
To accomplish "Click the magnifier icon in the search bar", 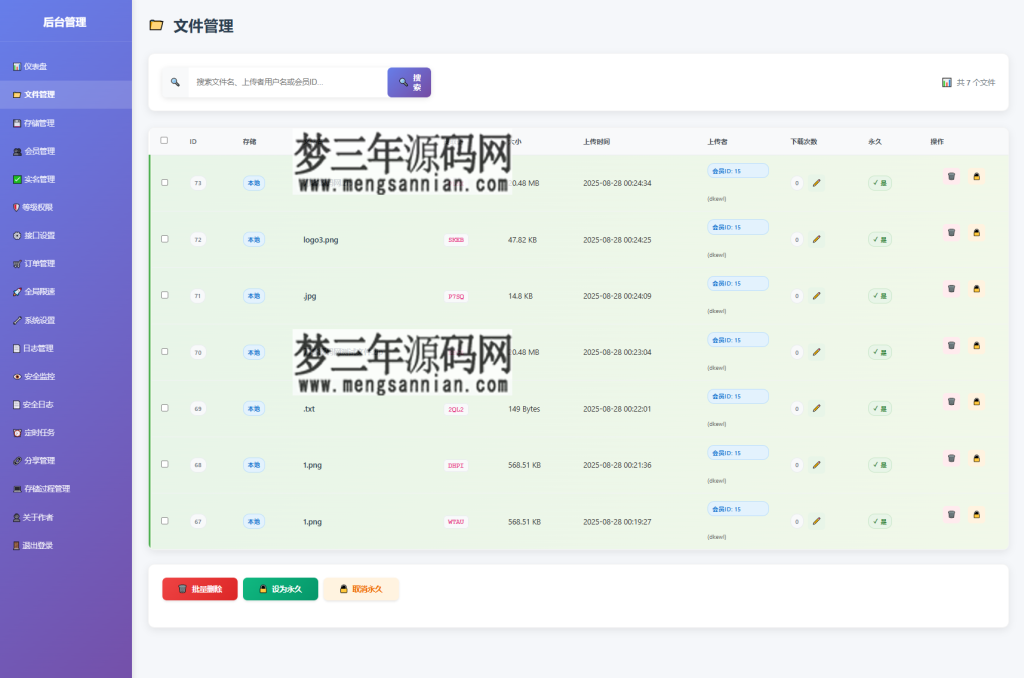I will pos(175,82).
